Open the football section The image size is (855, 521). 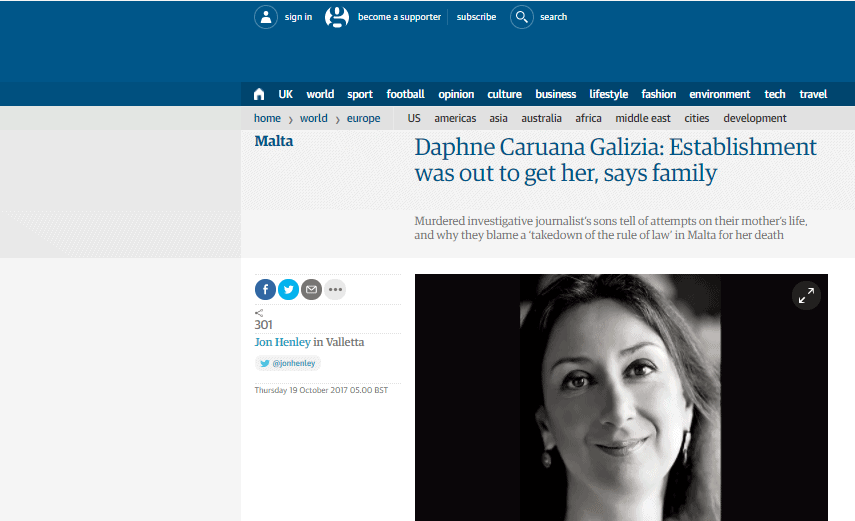[x=405, y=94]
